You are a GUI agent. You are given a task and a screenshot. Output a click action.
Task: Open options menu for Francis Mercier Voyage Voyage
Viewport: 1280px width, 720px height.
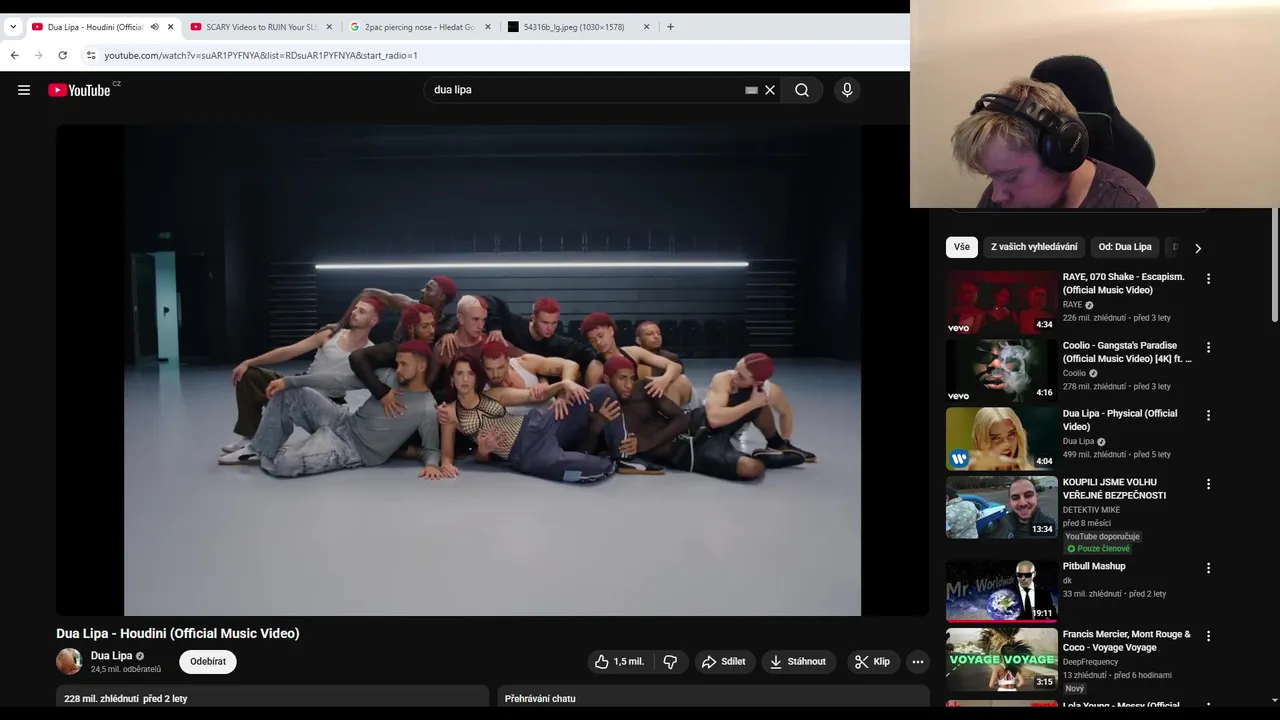(x=1208, y=636)
